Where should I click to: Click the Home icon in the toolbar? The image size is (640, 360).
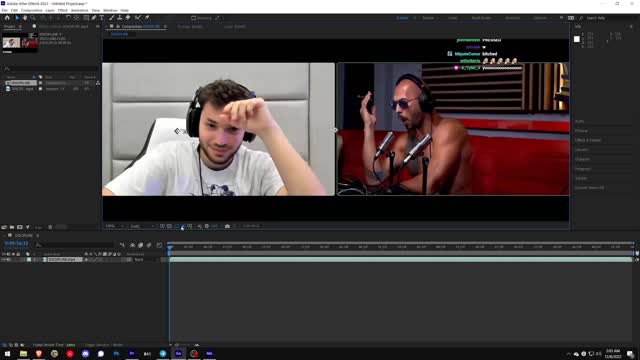pos(7,18)
